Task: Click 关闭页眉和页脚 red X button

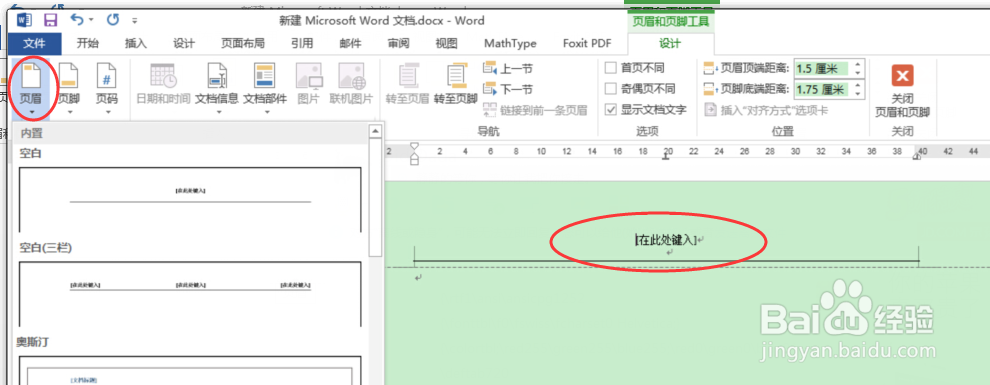Action: point(902,91)
